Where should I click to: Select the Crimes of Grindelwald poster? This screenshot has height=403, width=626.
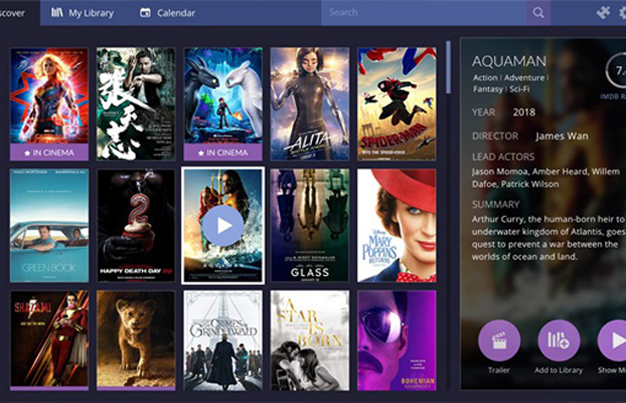pyautogui.click(x=223, y=340)
